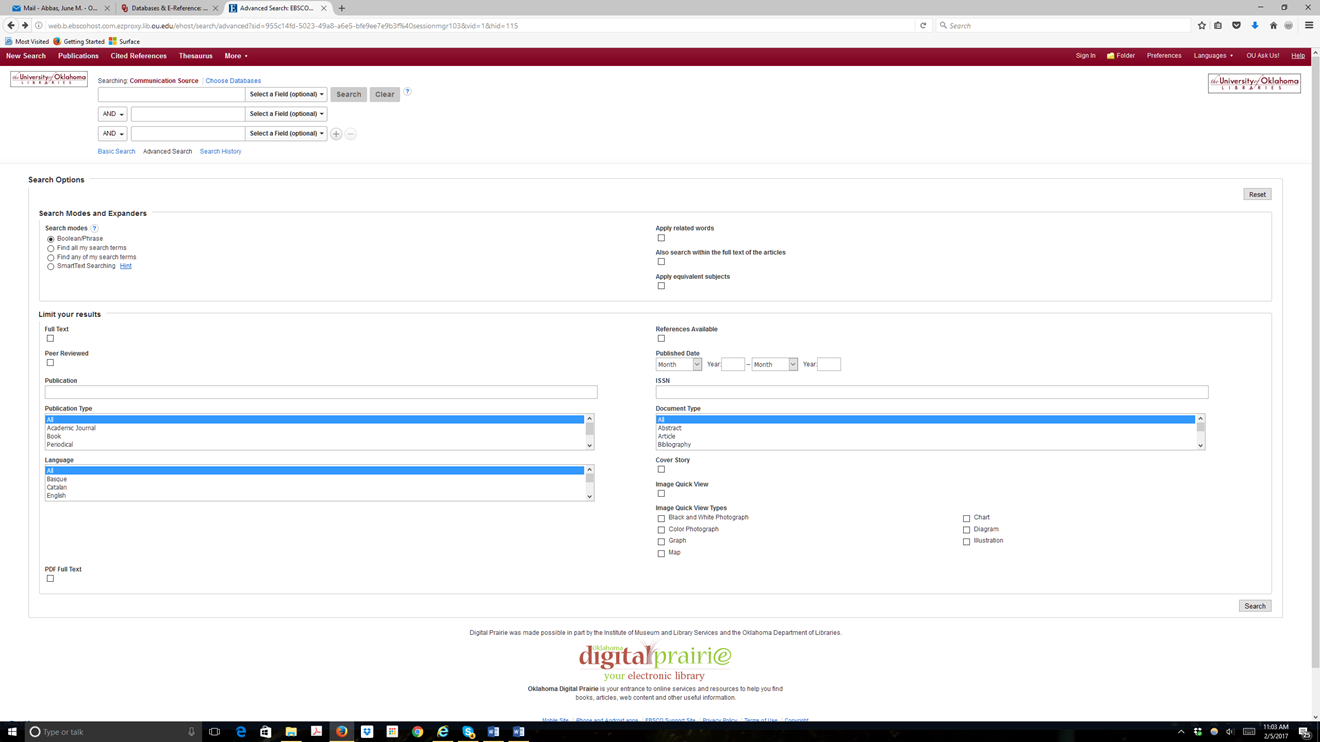Check the Peer Reviewed checkbox
1320x742 pixels.
50,363
